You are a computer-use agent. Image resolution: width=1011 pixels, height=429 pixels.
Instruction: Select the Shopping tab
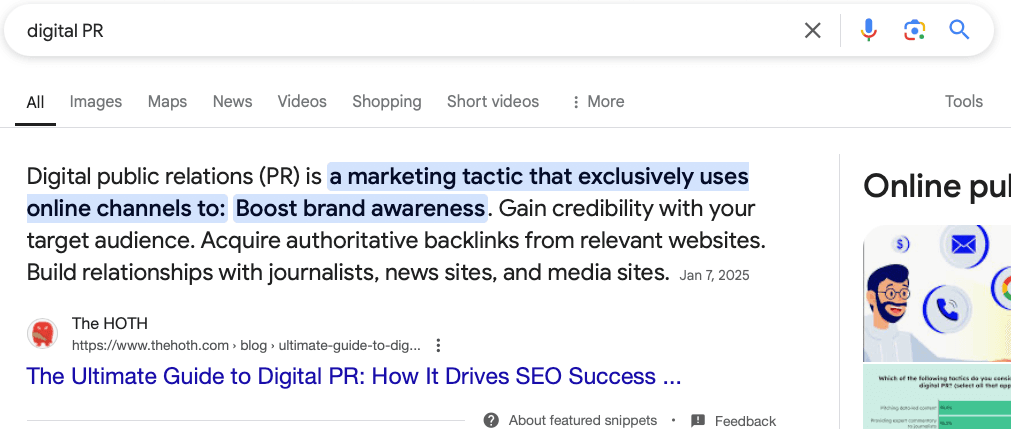click(x=386, y=101)
